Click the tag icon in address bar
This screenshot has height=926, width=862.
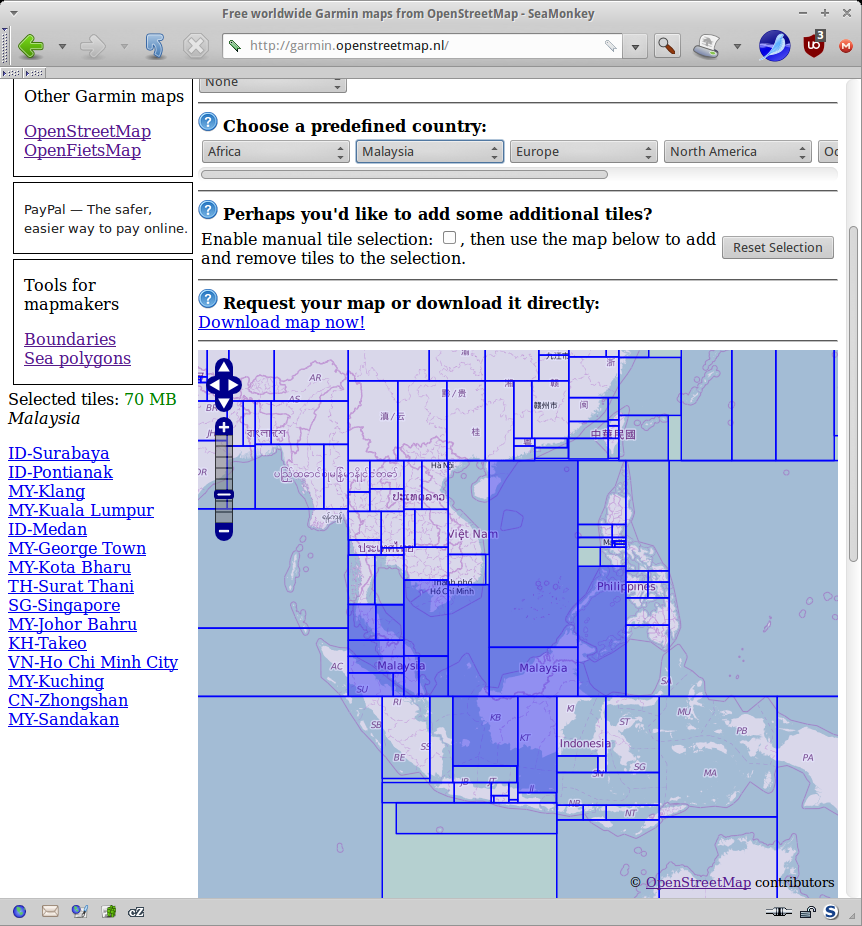[x=610, y=45]
